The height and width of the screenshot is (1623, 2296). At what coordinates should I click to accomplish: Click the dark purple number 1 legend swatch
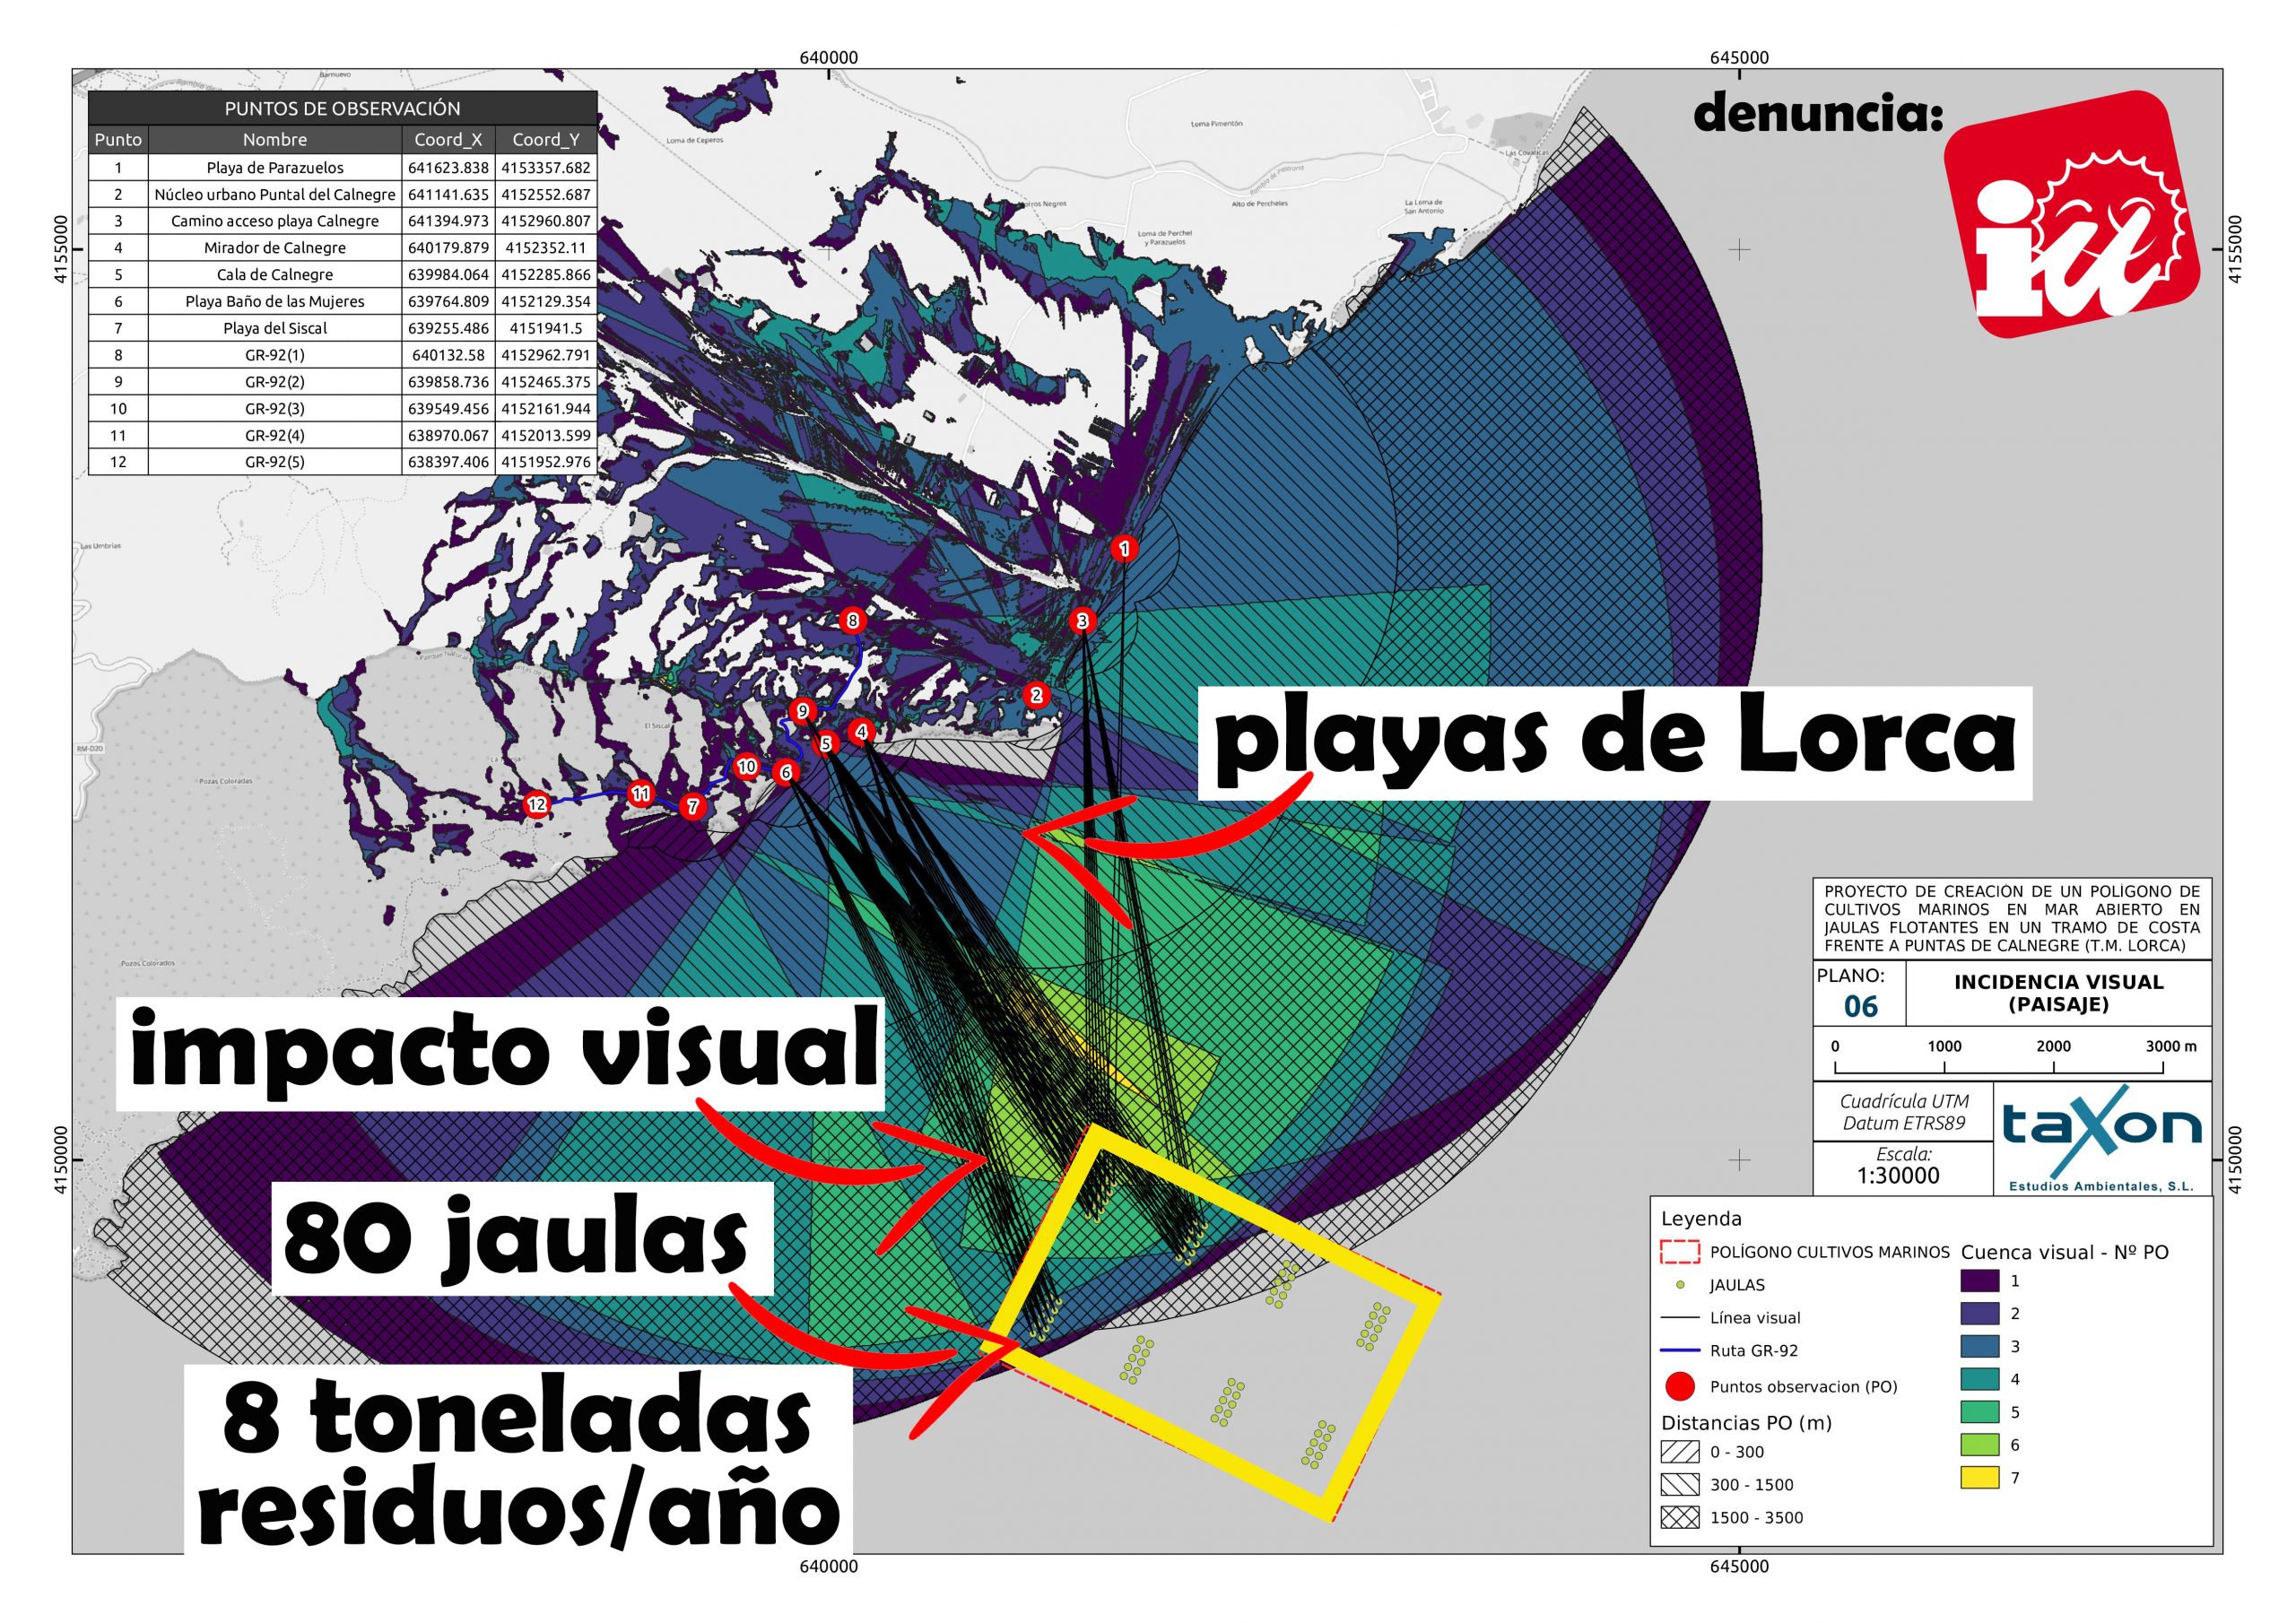pos(1979,1280)
